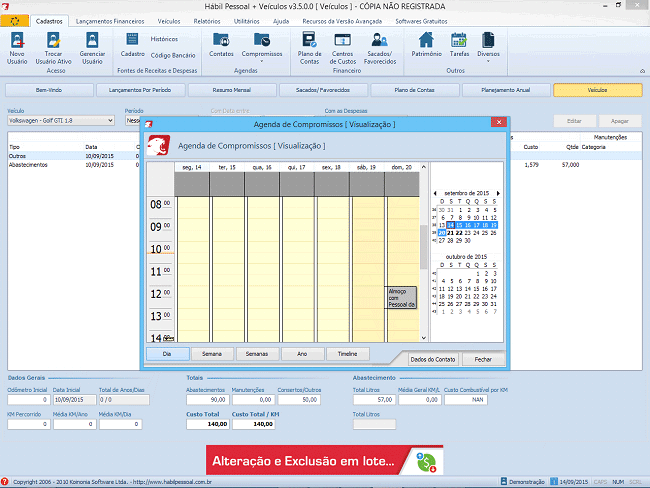Screen dimensions: 650x488
Task: Select the Relatórios tab
Action: [207, 21]
